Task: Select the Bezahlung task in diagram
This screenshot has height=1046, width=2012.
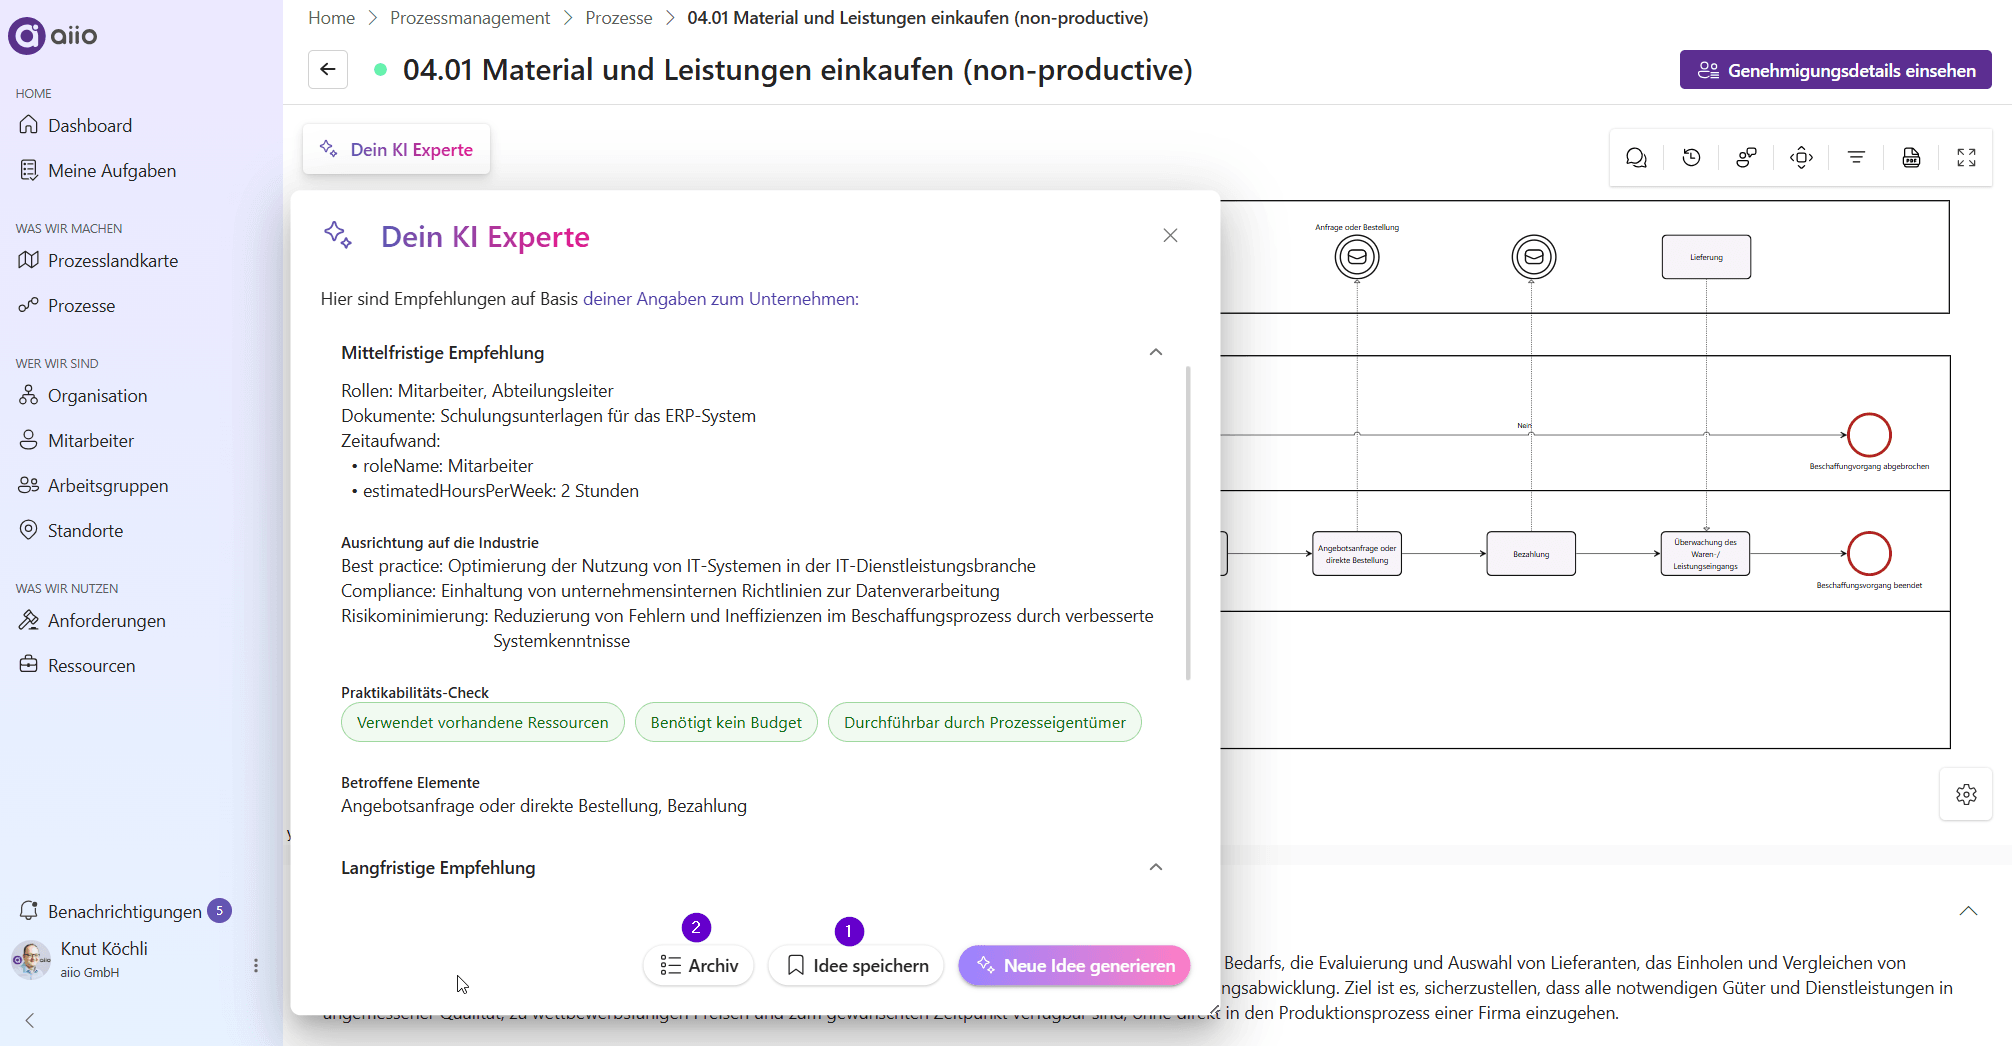Action: coord(1531,553)
